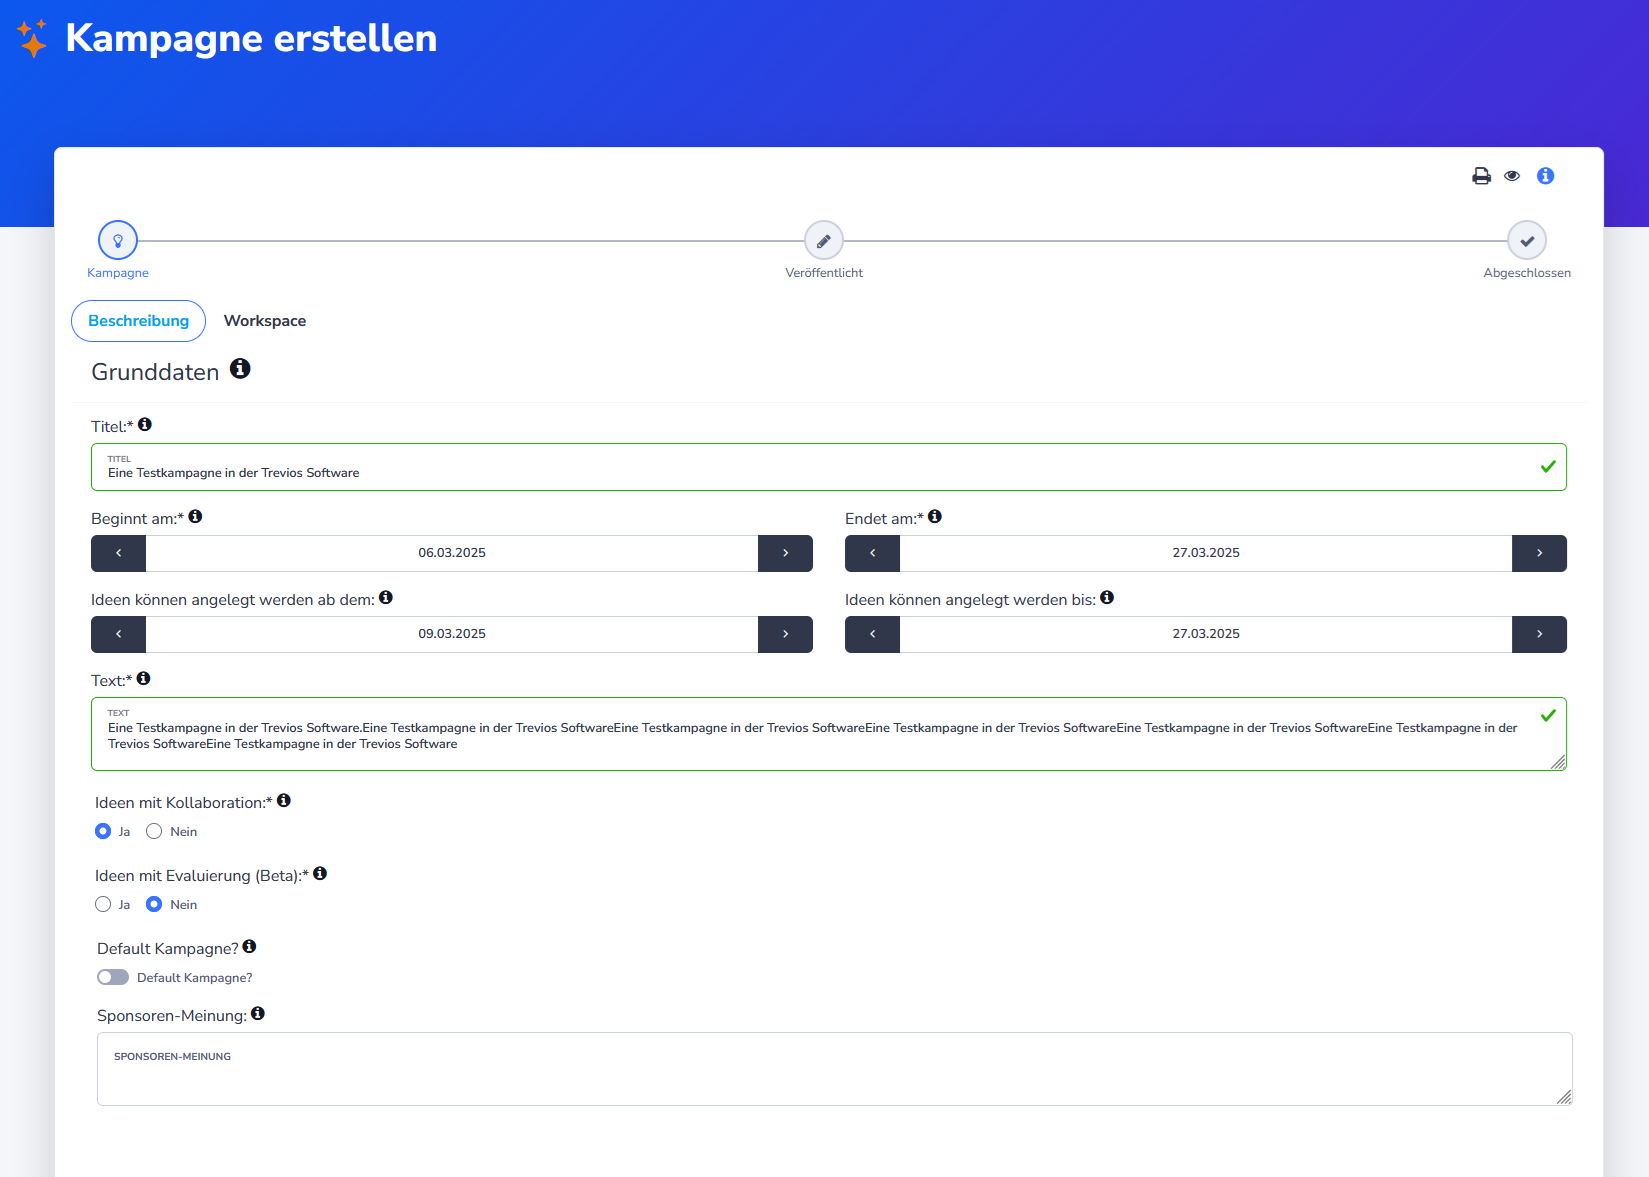Image resolution: width=1649 pixels, height=1177 pixels.
Task: Advance the ideas-until date forward
Action: 1538,634
